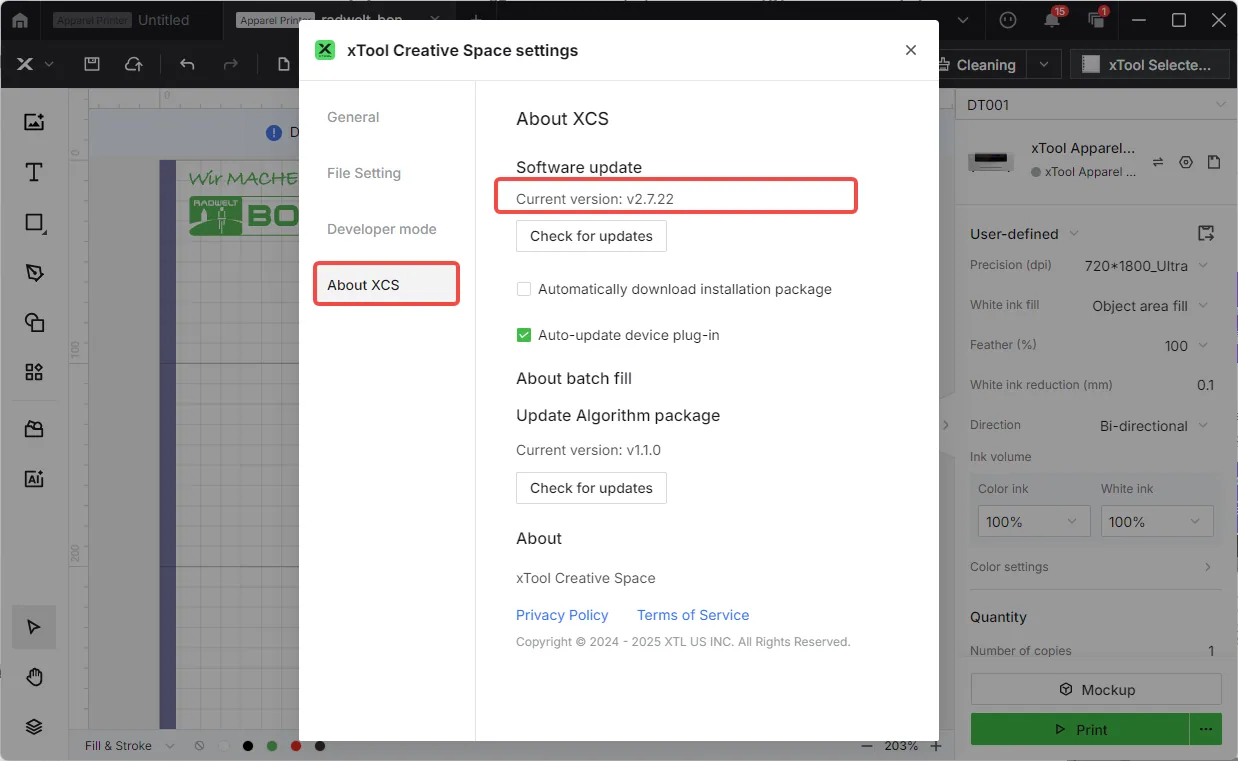
Task: Select the Rectangle shape tool
Action: [34, 222]
